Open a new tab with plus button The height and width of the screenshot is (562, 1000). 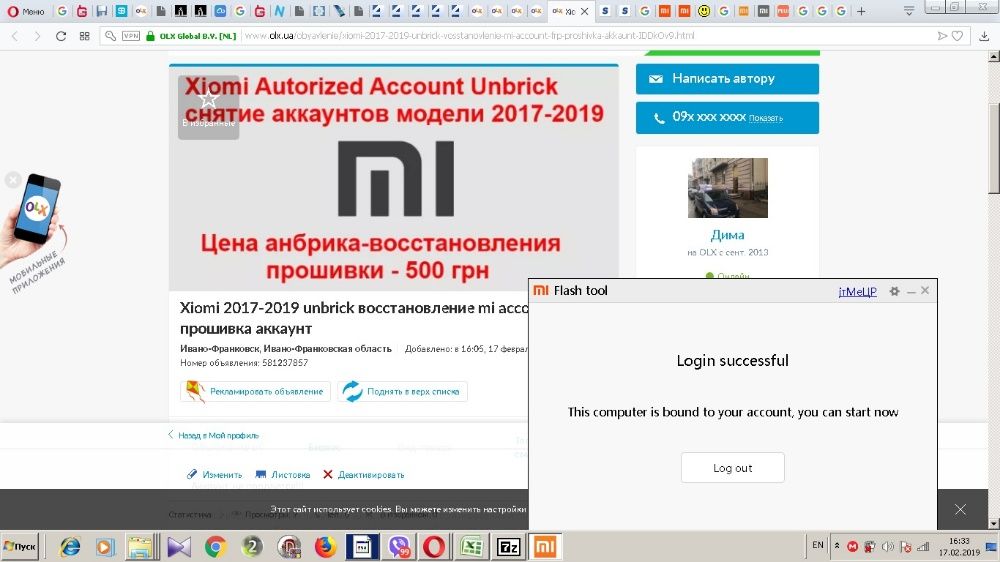861,11
